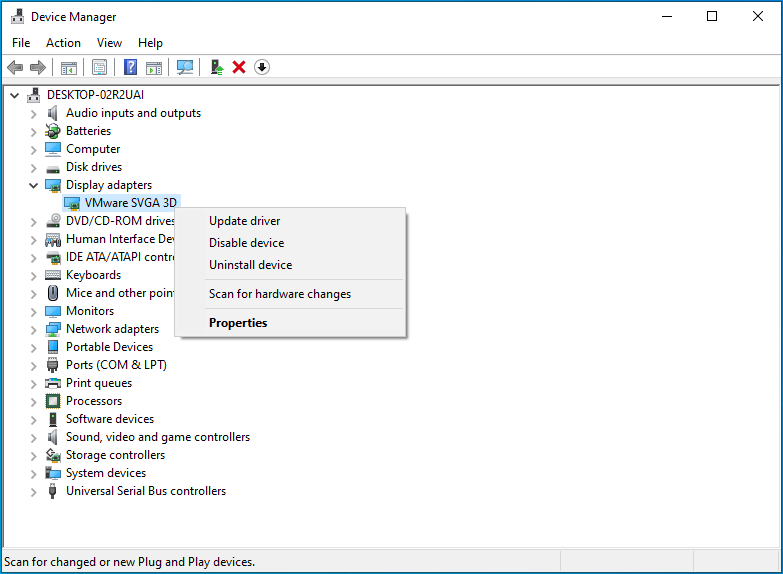Click the blue Help question mark icon
The image size is (783, 574).
tap(130, 67)
